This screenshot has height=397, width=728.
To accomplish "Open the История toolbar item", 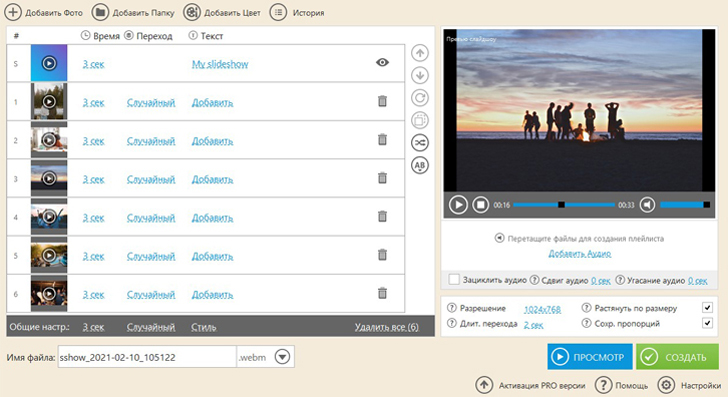I will tap(297, 13).
